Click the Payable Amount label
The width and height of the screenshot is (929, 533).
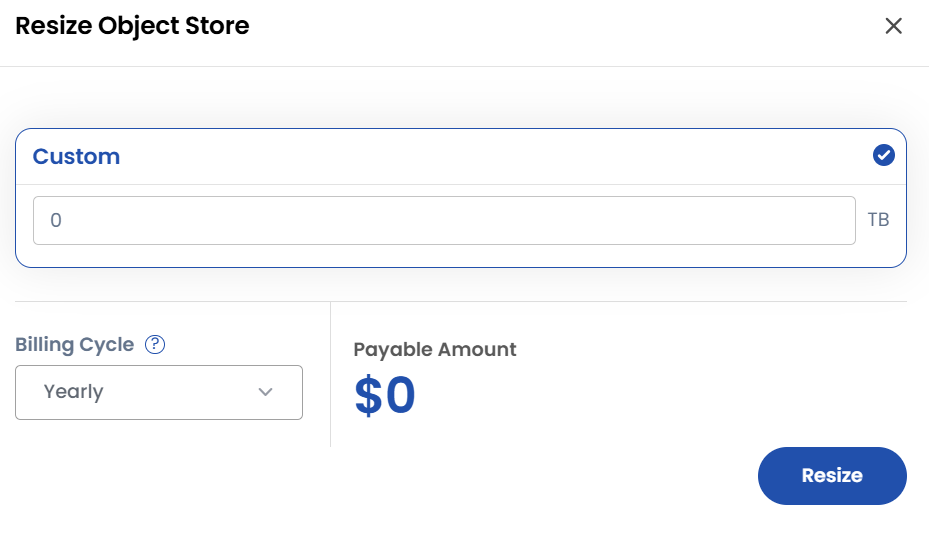click(x=435, y=350)
